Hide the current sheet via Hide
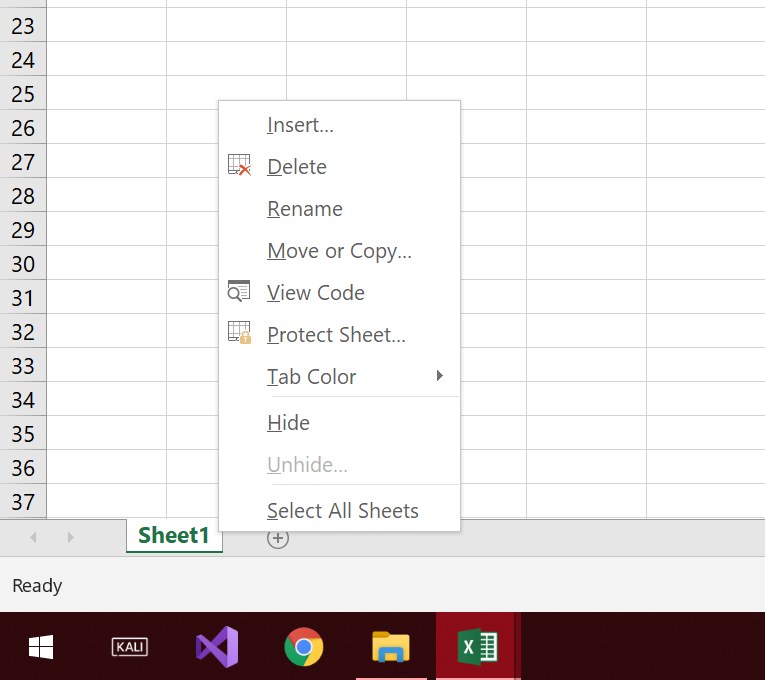765x680 pixels. click(x=288, y=423)
